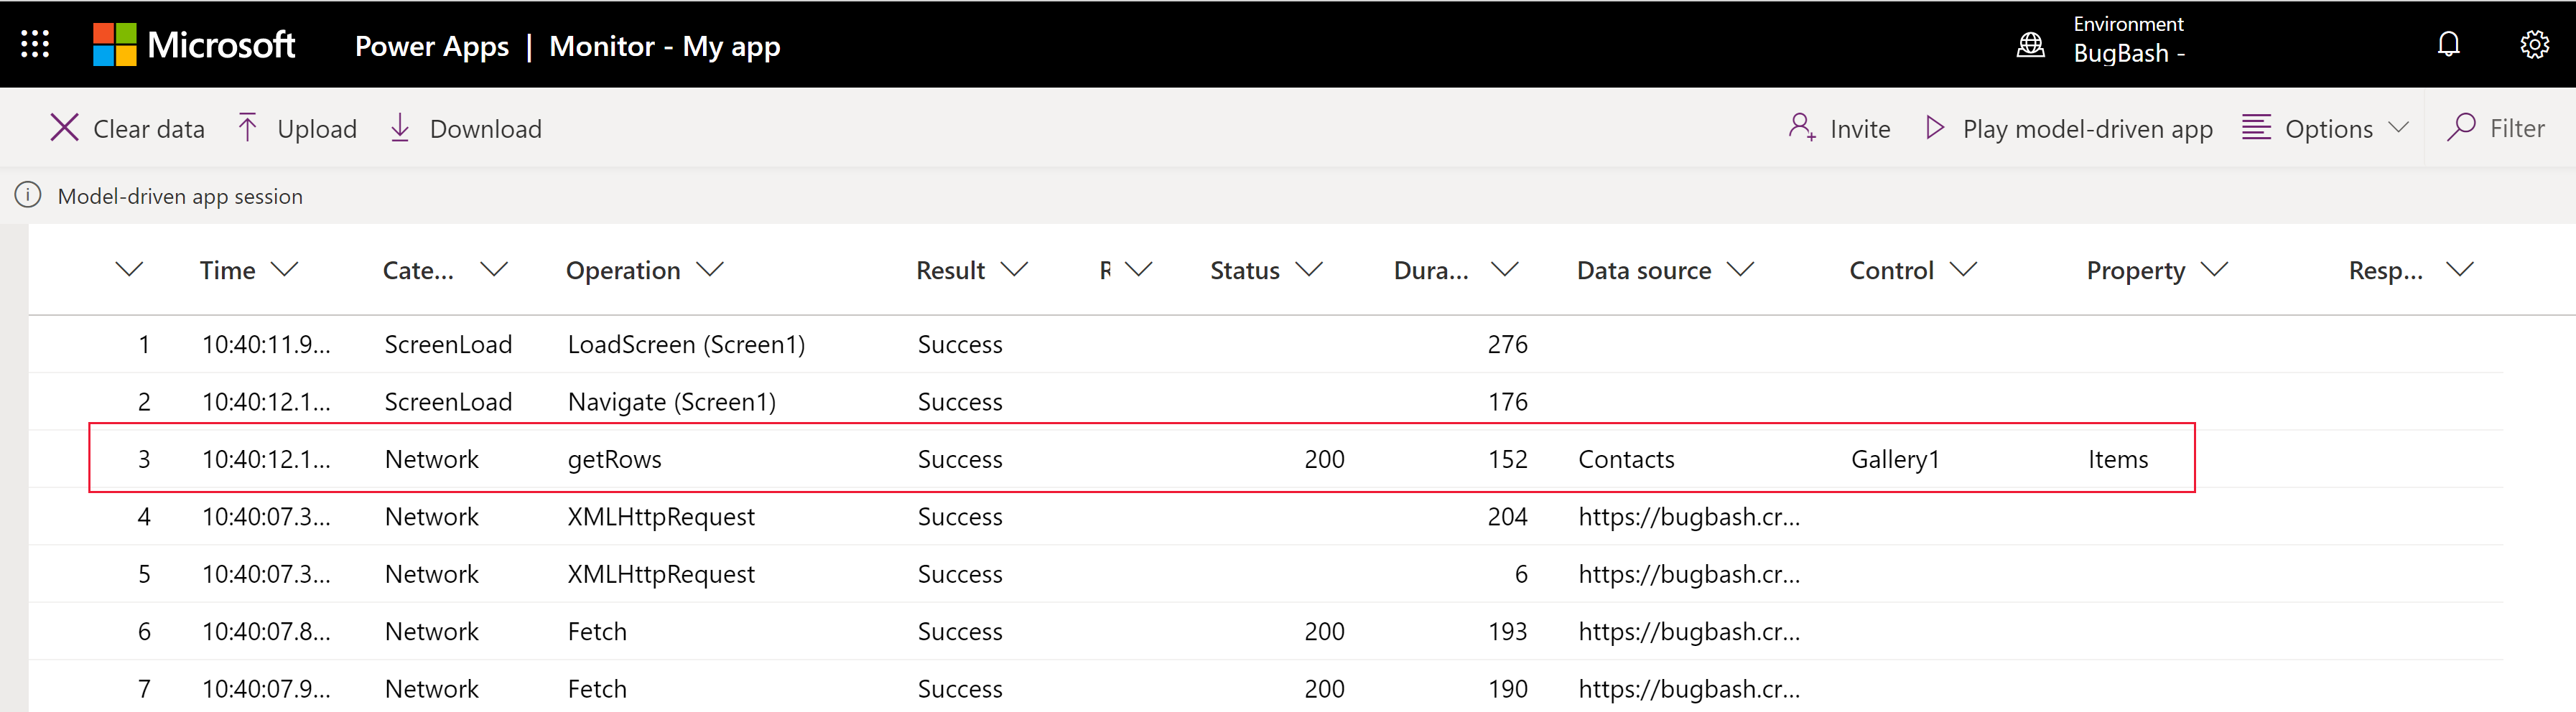
Task: Click the Time column header text
Action: coord(227,270)
